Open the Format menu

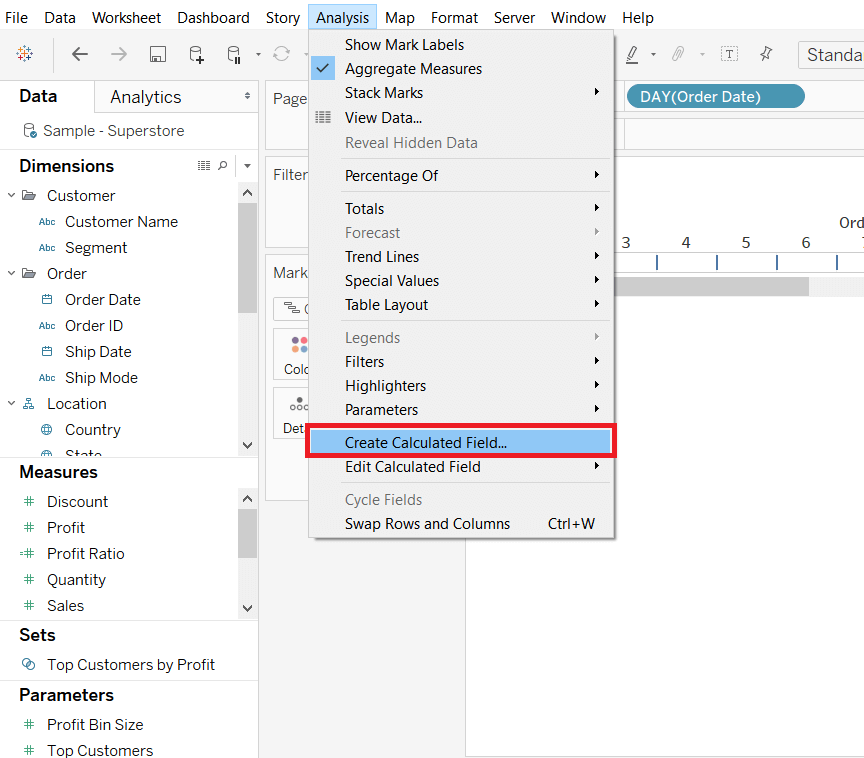[454, 18]
